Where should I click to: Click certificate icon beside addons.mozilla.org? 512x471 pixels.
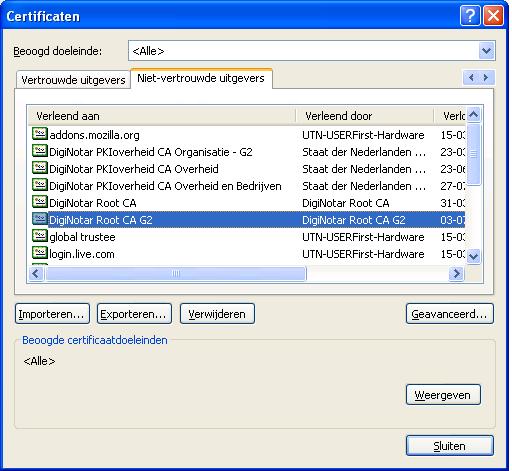coord(40,134)
